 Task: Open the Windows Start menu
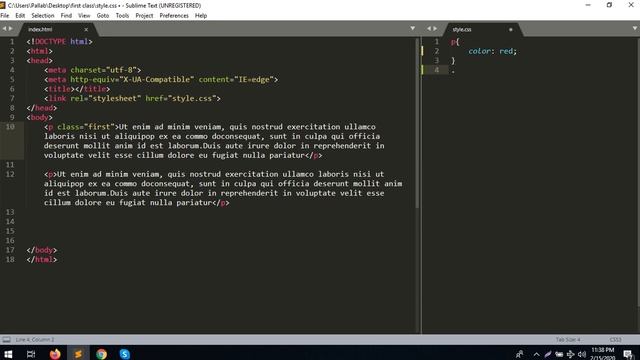[8, 354]
